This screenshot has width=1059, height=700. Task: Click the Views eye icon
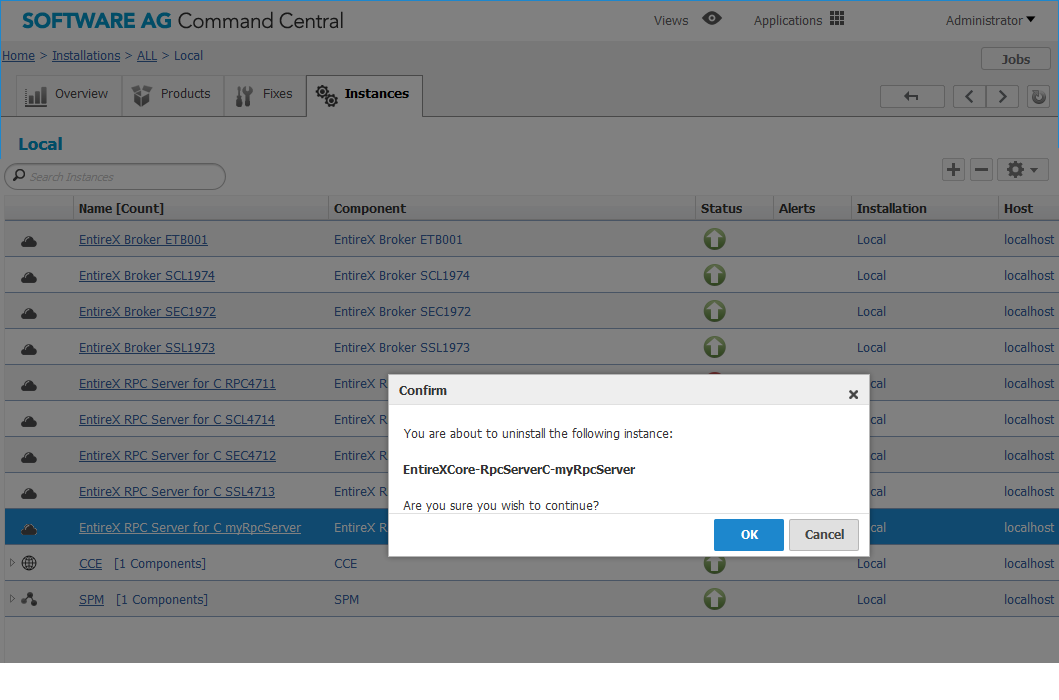point(712,19)
